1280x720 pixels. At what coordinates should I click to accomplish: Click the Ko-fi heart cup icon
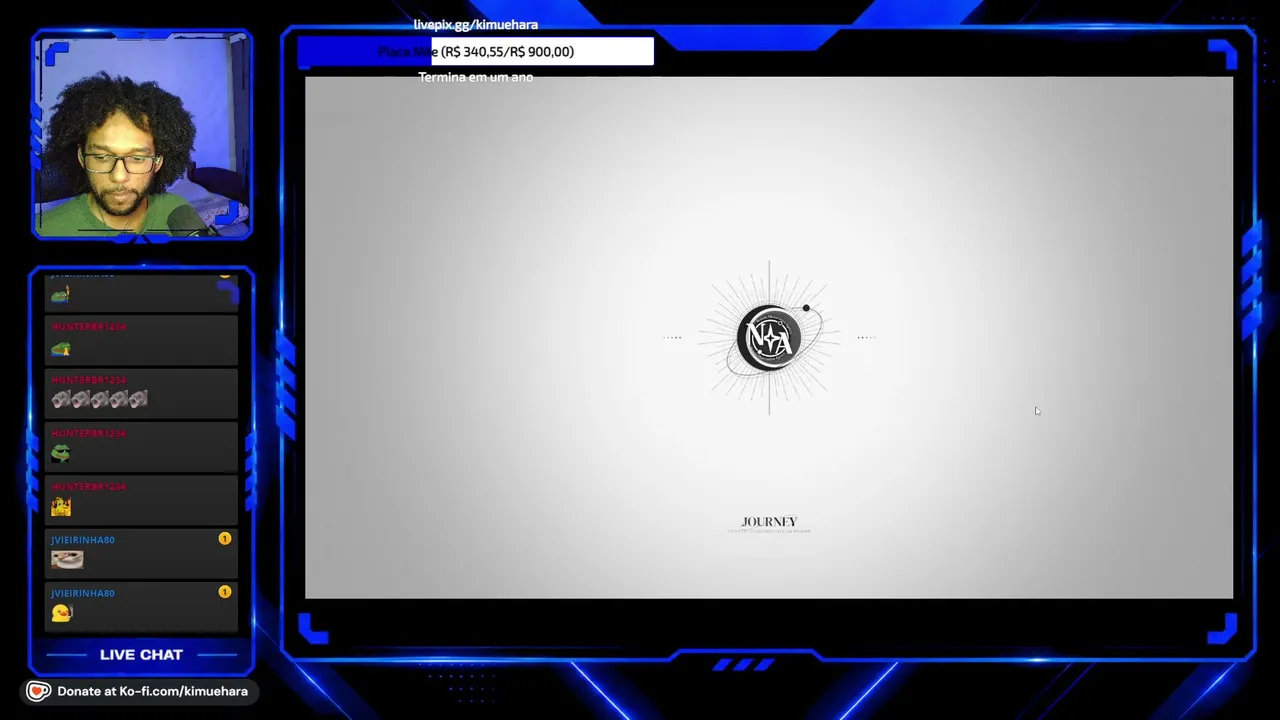[x=38, y=691]
